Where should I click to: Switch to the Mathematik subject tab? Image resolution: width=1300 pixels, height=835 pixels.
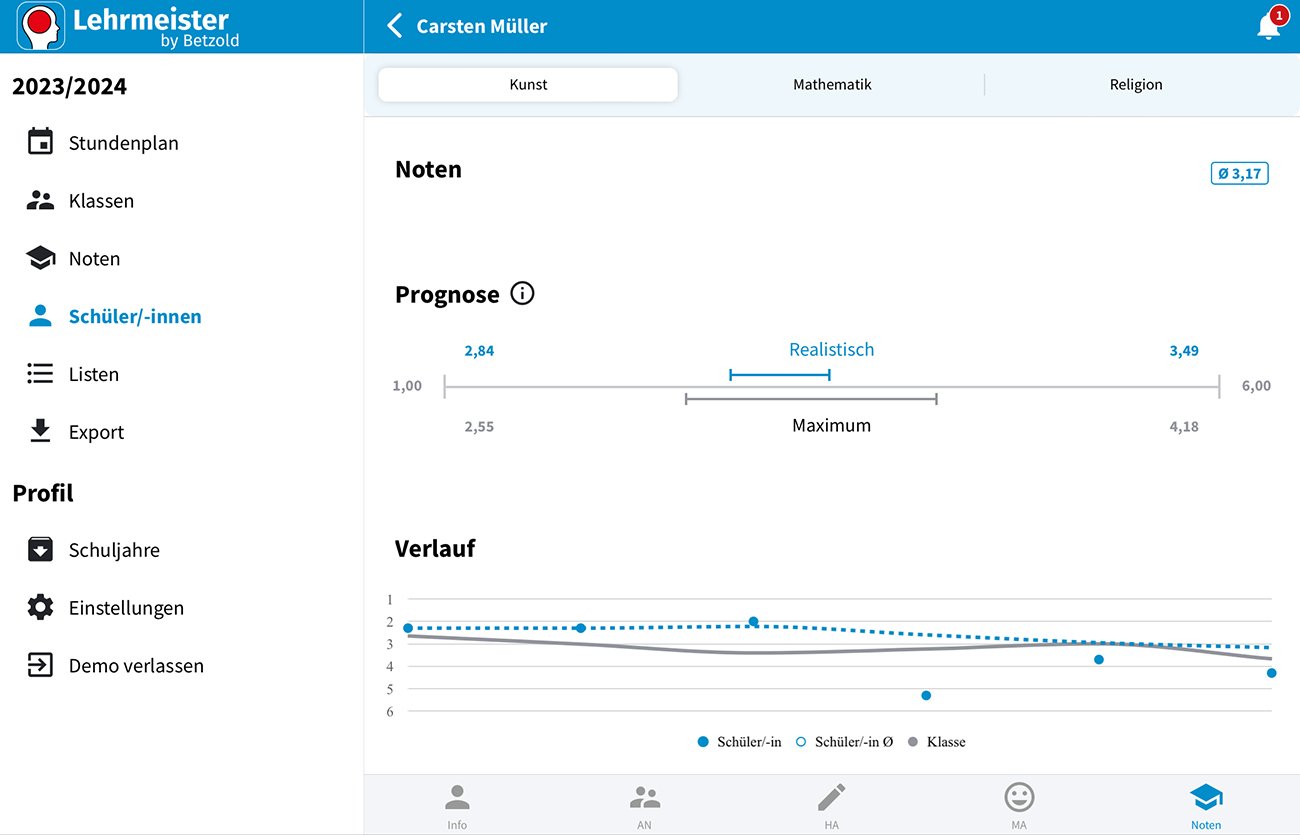pyautogui.click(x=832, y=85)
